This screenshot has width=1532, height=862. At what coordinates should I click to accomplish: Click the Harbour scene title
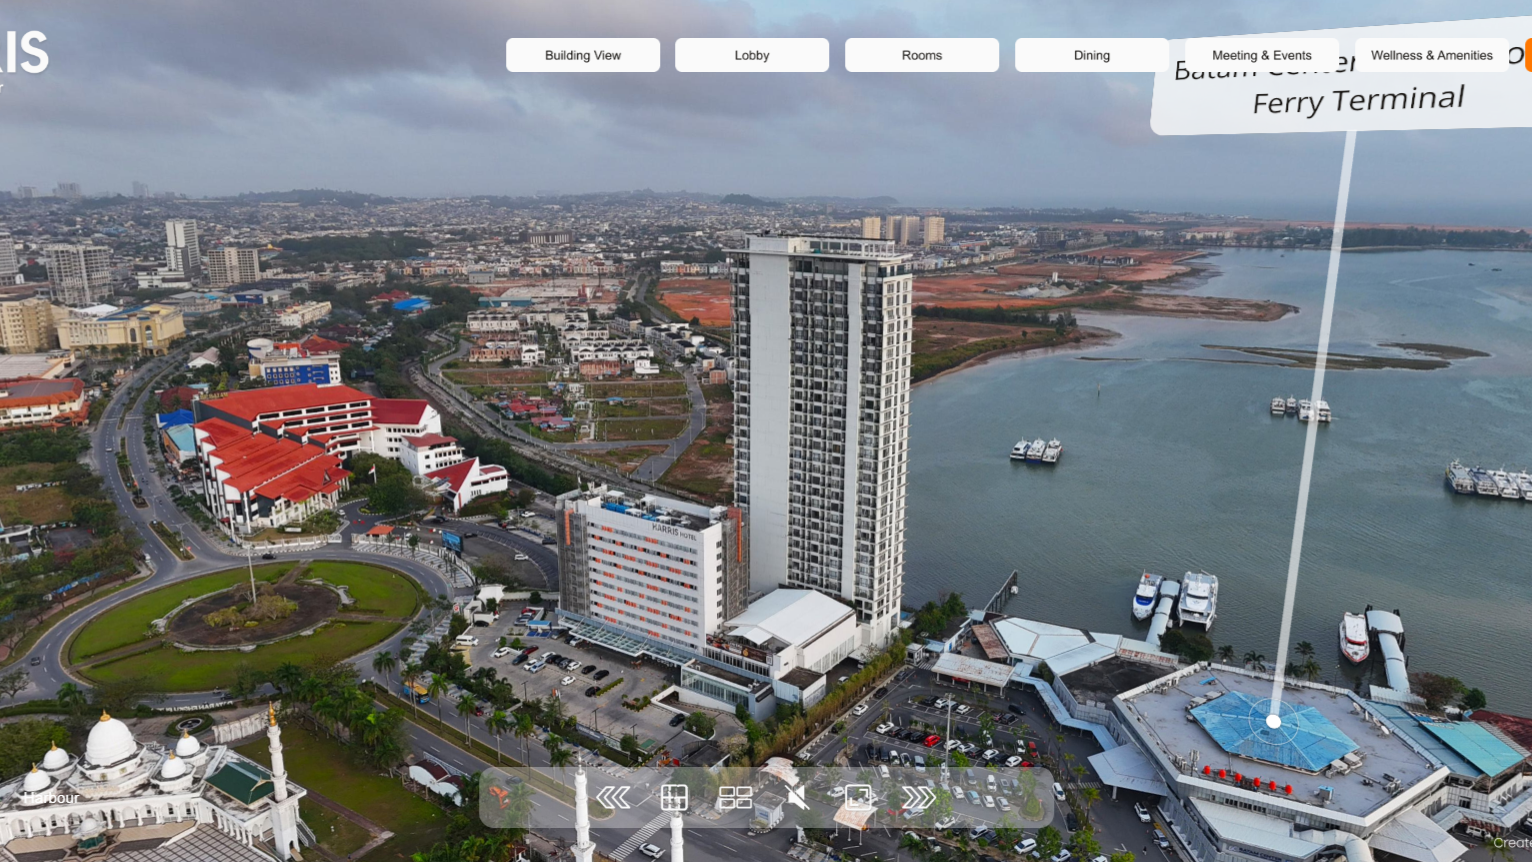[x=50, y=798]
